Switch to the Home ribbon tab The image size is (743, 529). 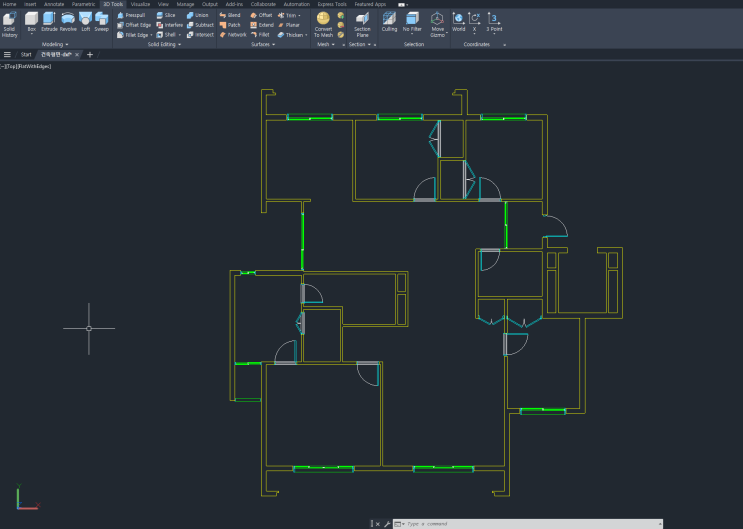tap(9, 4)
